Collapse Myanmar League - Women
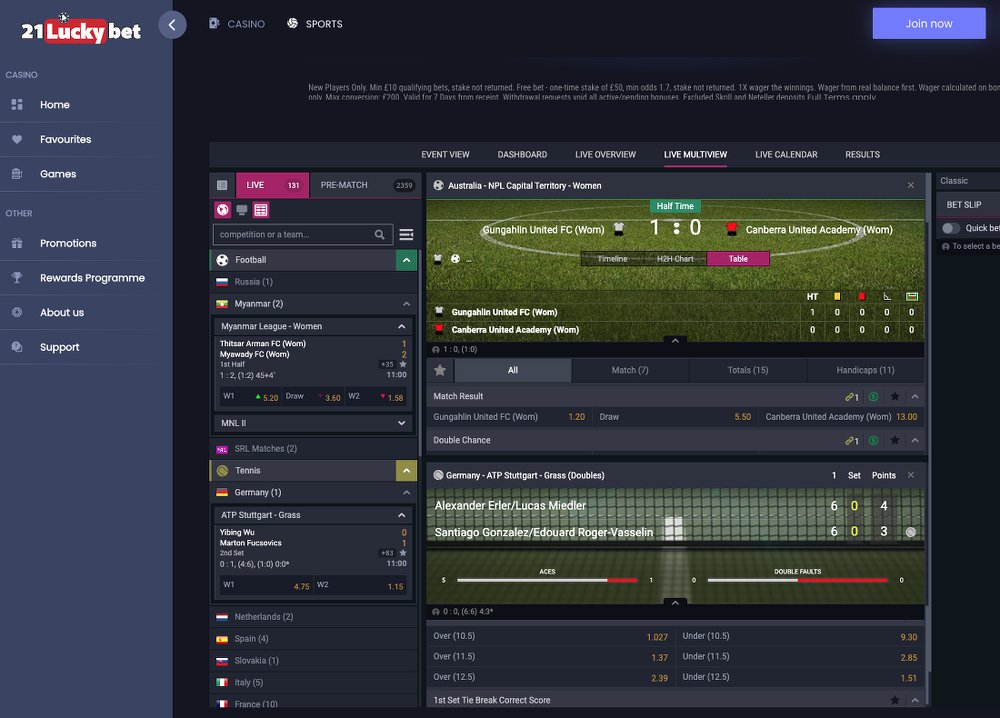Image resolution: width=1000 pixels, height=718 pixels. point(402,326)
